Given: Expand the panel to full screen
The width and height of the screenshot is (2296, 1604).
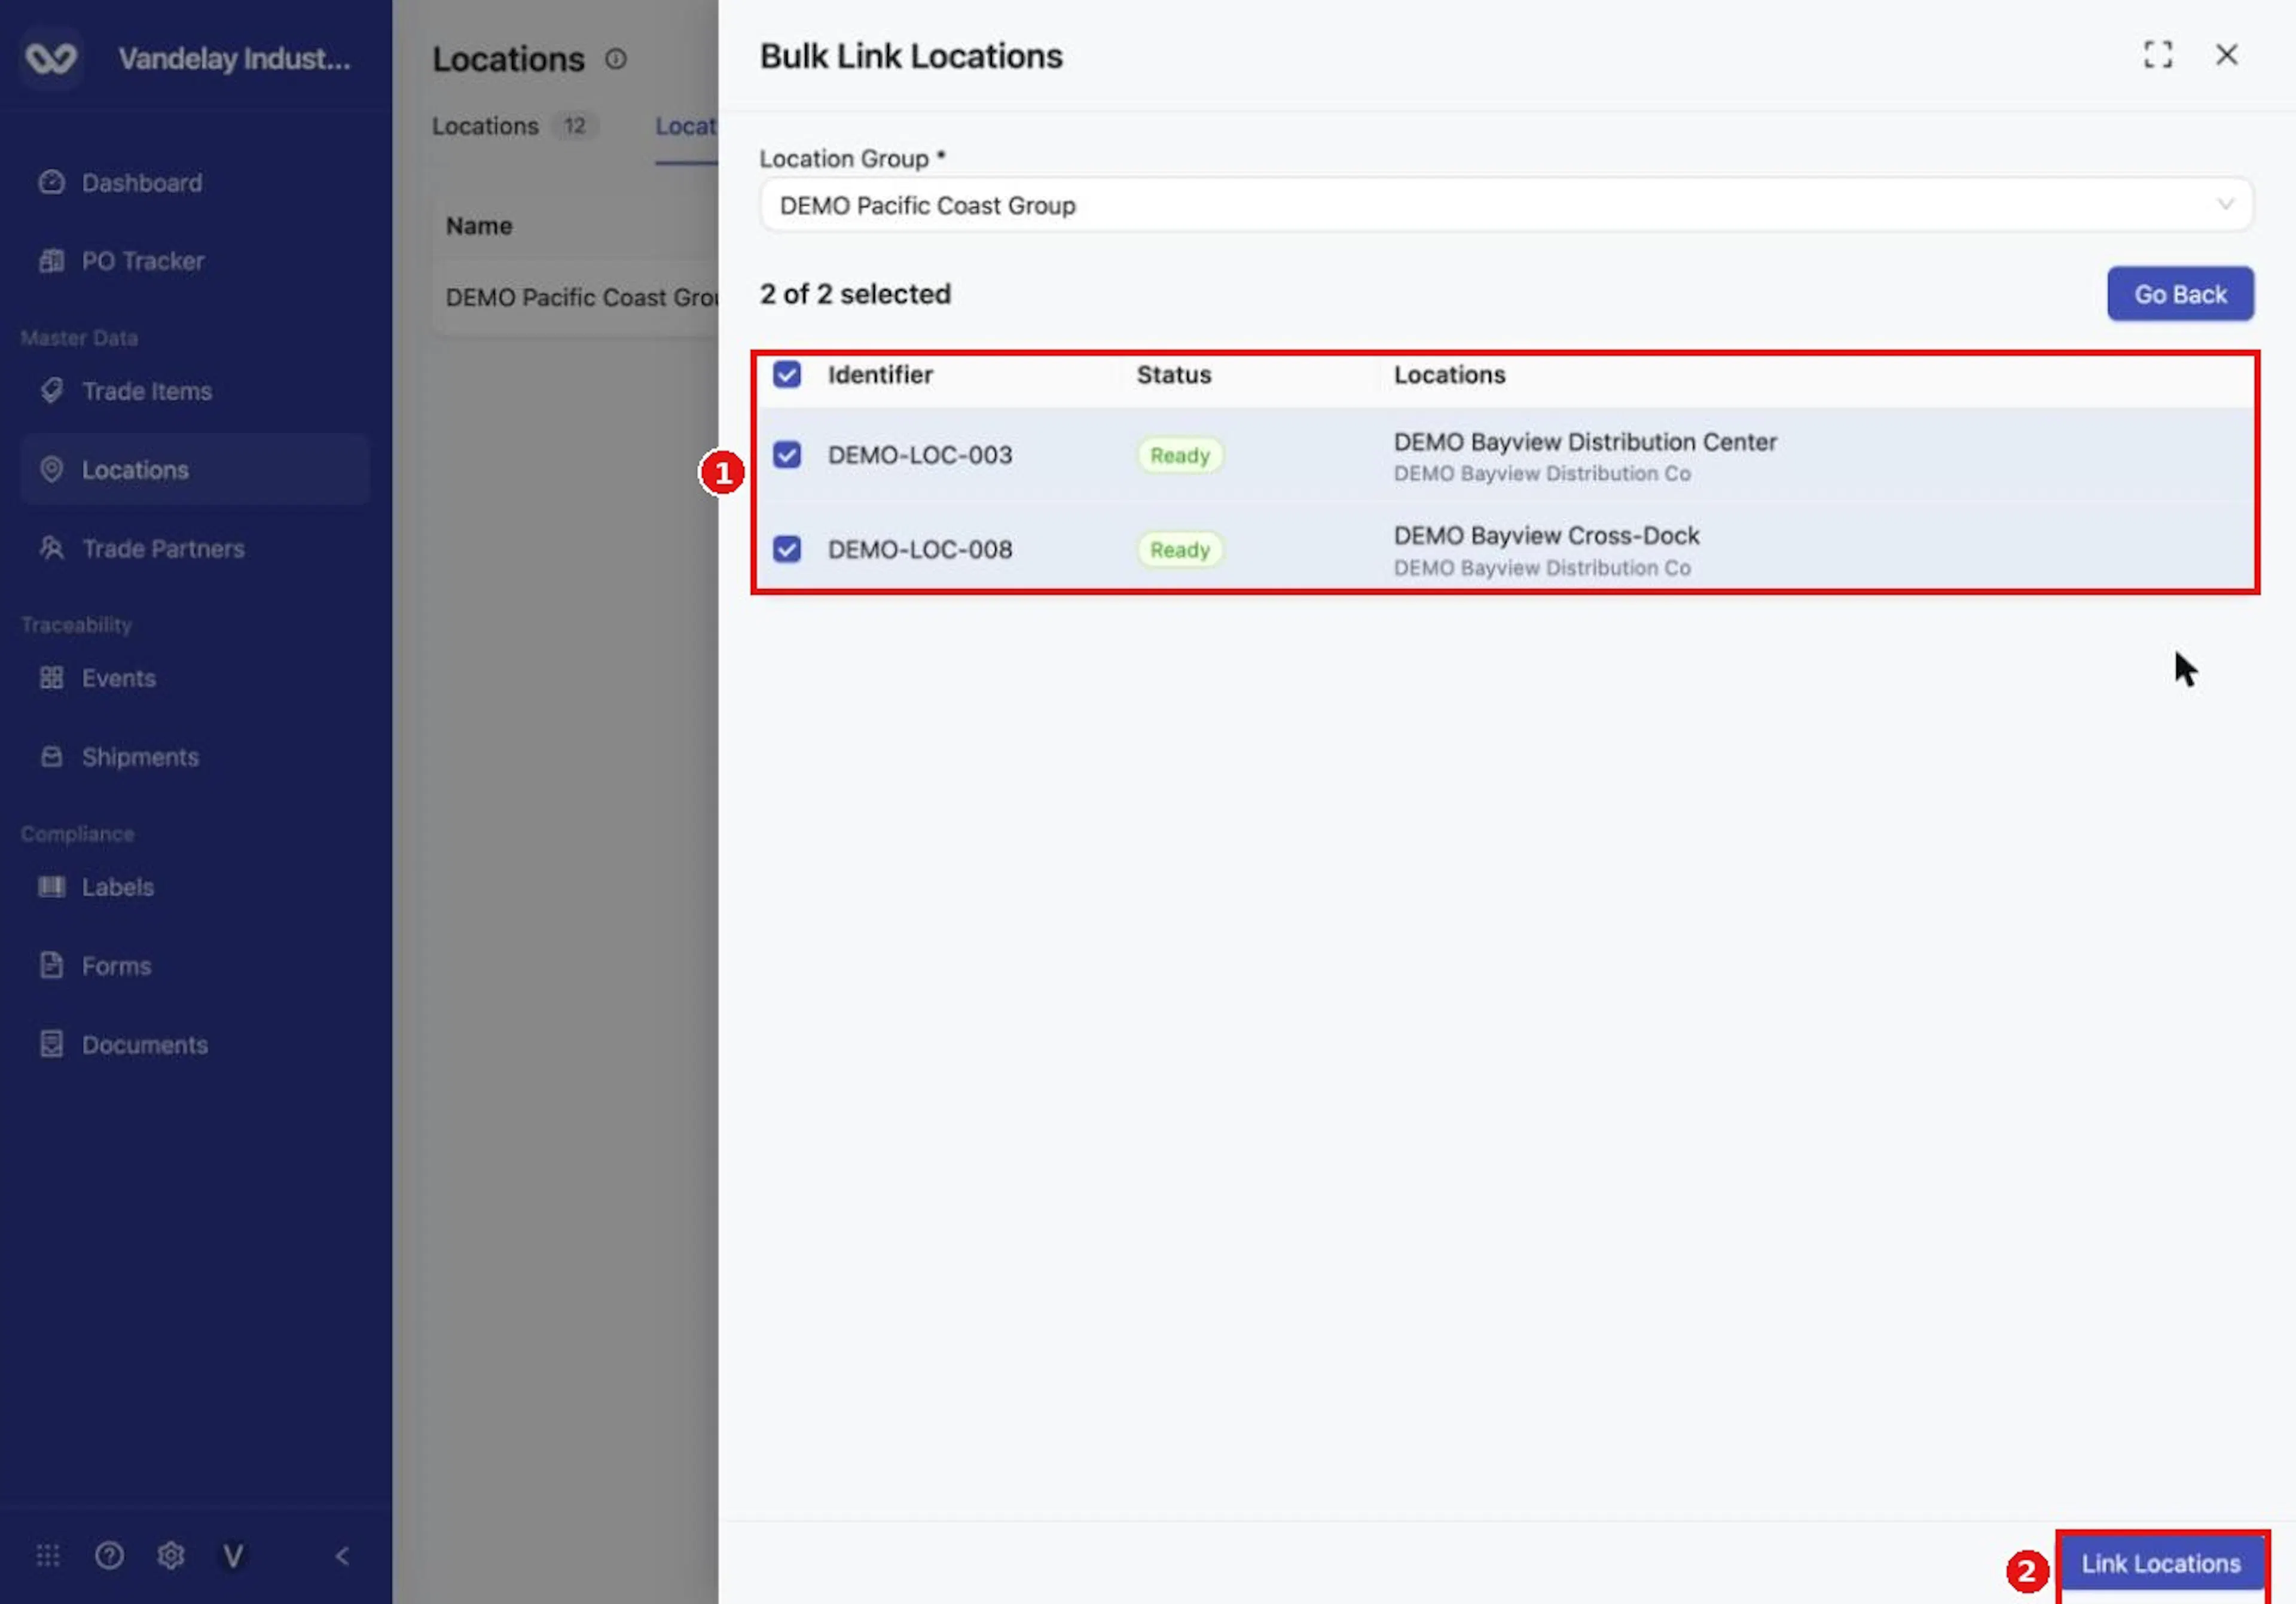Looking at the screenshot, I should [2158, 54].
